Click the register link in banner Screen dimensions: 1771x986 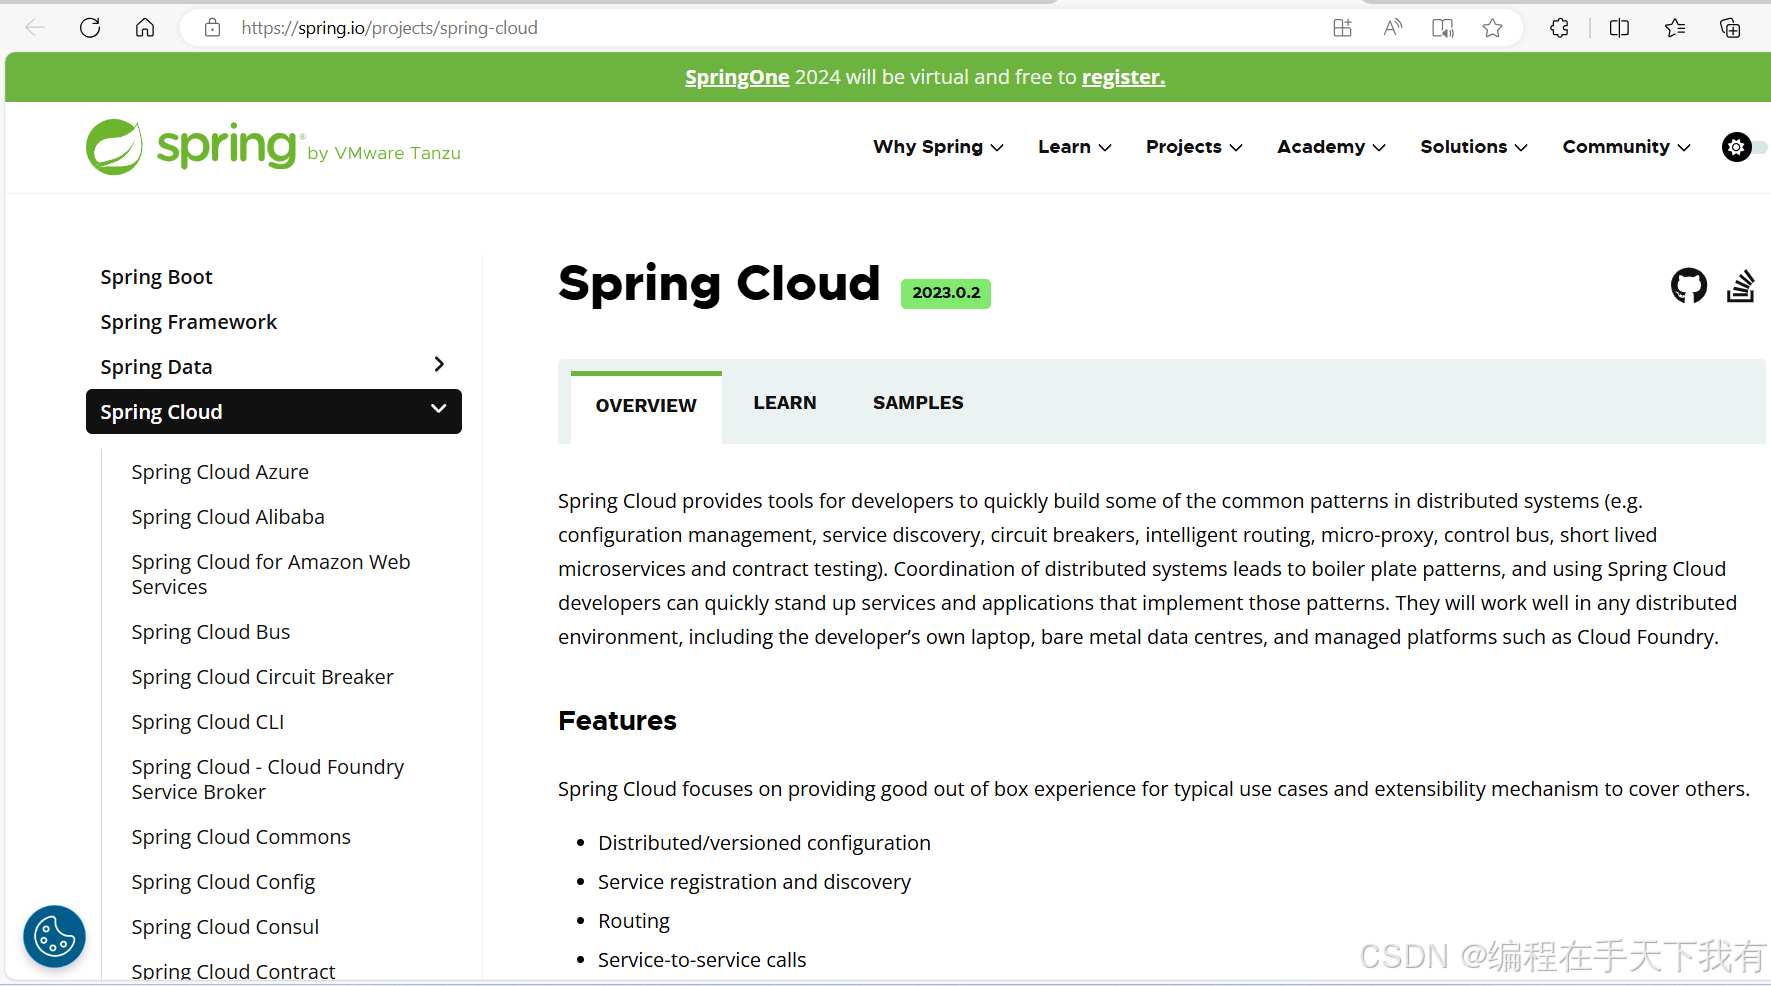(x=1123, y=77)
